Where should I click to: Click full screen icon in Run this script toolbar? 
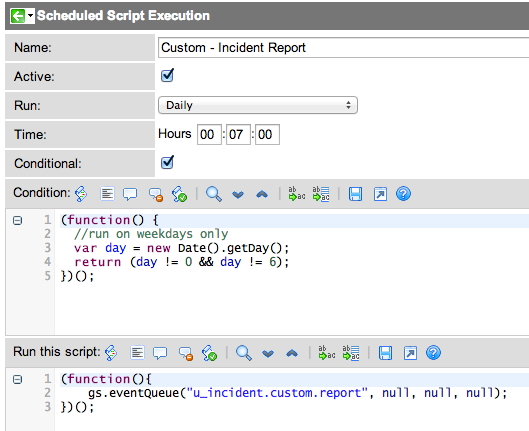pyautogui.click(x=410, y=353)
